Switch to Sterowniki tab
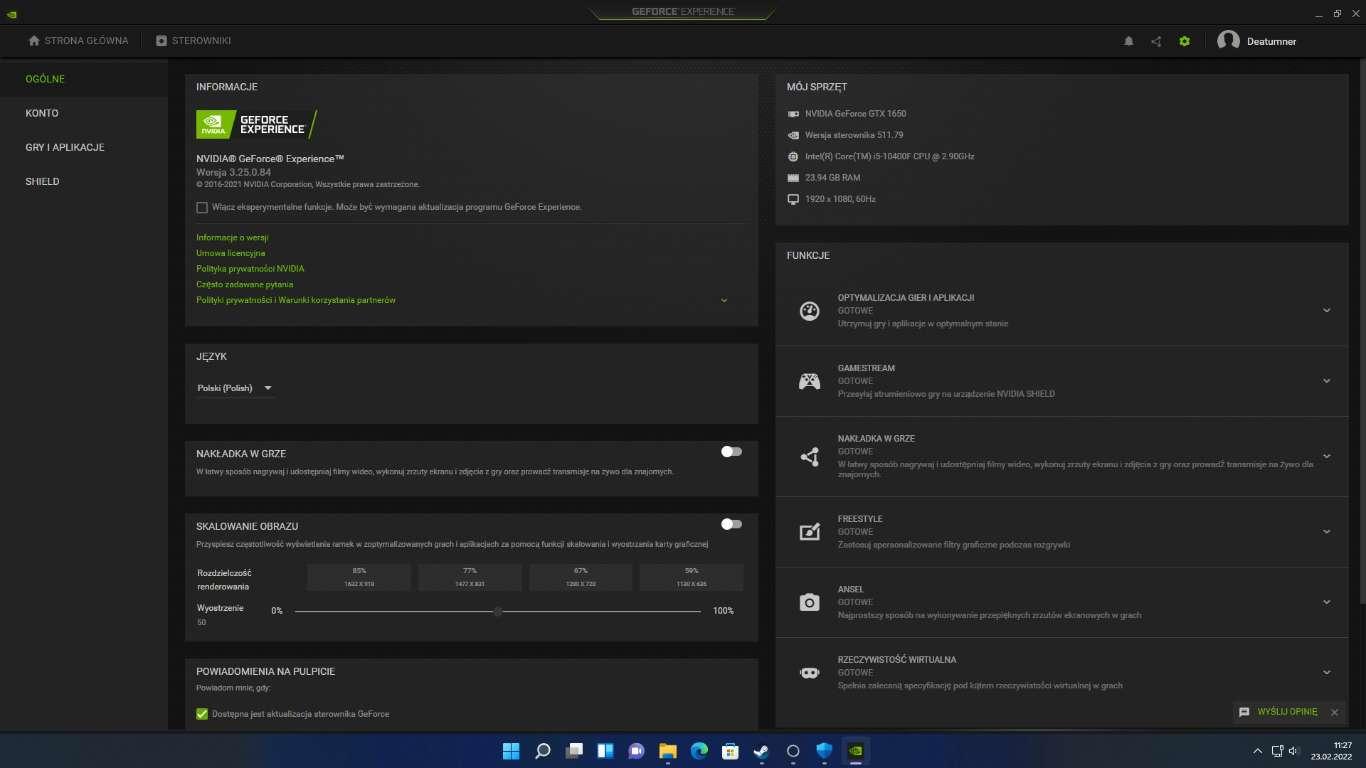Image resolution: width=1366 pixels, height=768 pixels. (193, 41)
